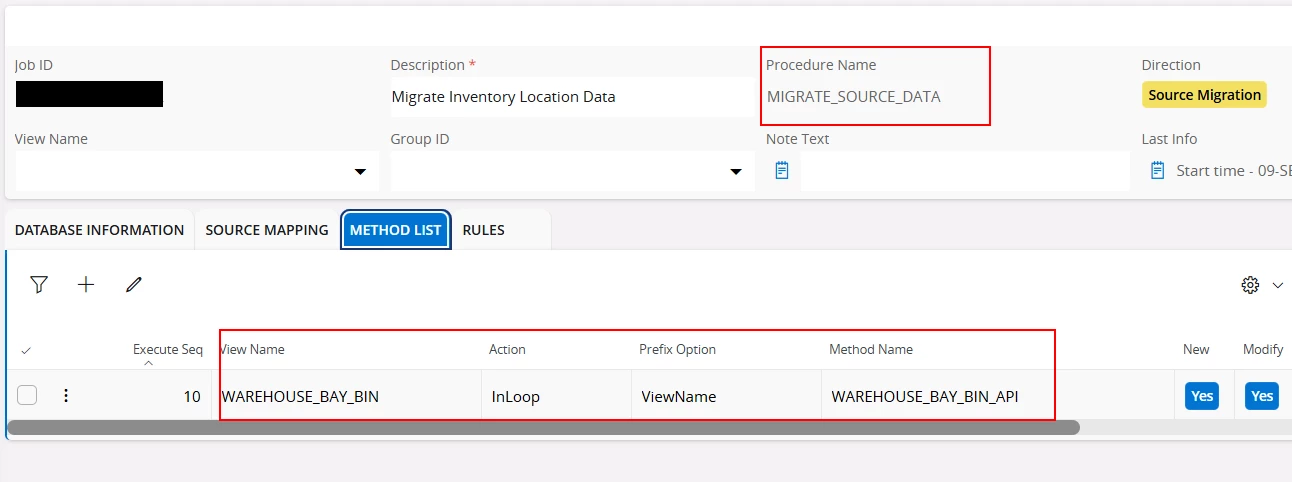The image size is (1292, 482).
Task: Click the Prefix Option column header
Action: [x=677, y=349]
